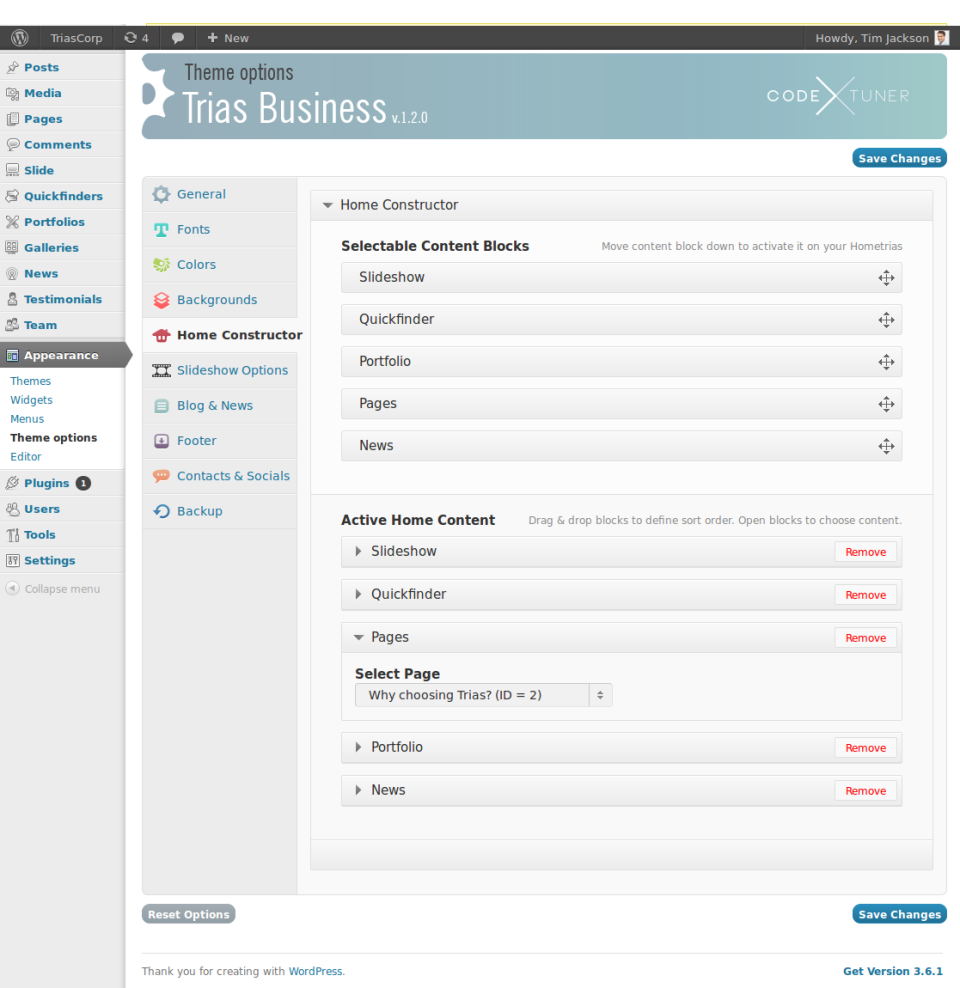
Task: Click the Quickfinders sidebar icon
Action: point(12,197)
